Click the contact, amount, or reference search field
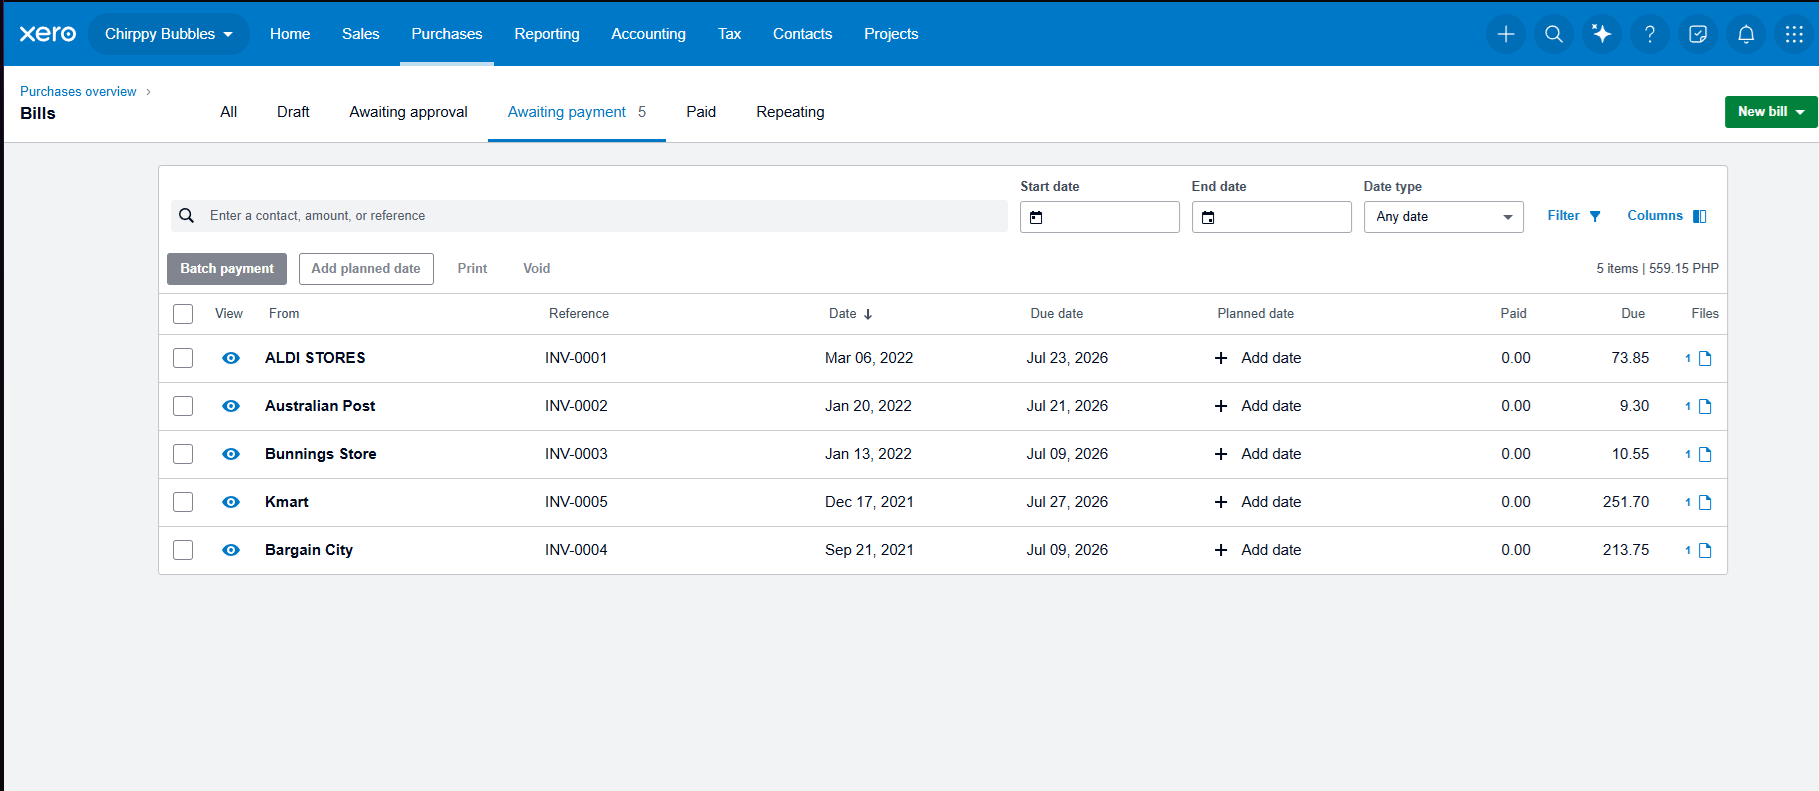1819x791 pixels. (x=589, y=216)
